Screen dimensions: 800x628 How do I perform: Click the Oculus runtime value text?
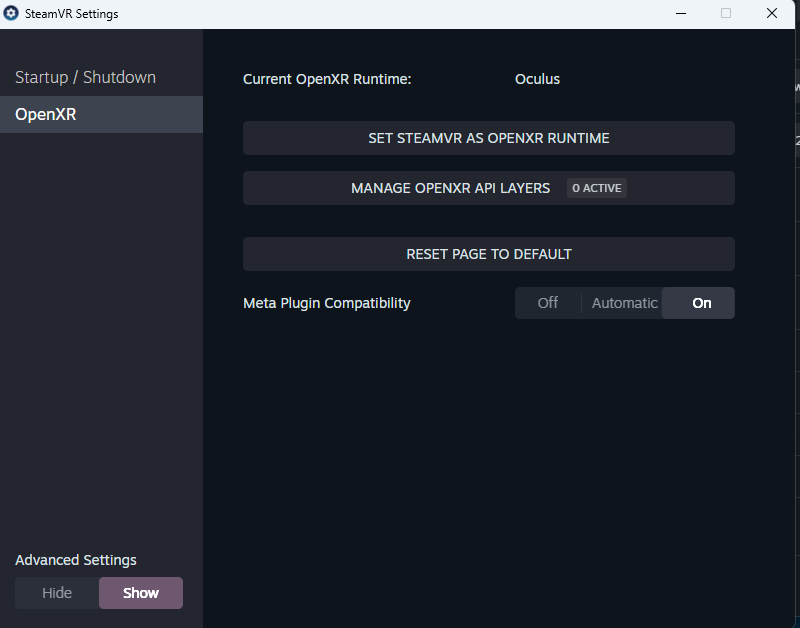(537, 79)
